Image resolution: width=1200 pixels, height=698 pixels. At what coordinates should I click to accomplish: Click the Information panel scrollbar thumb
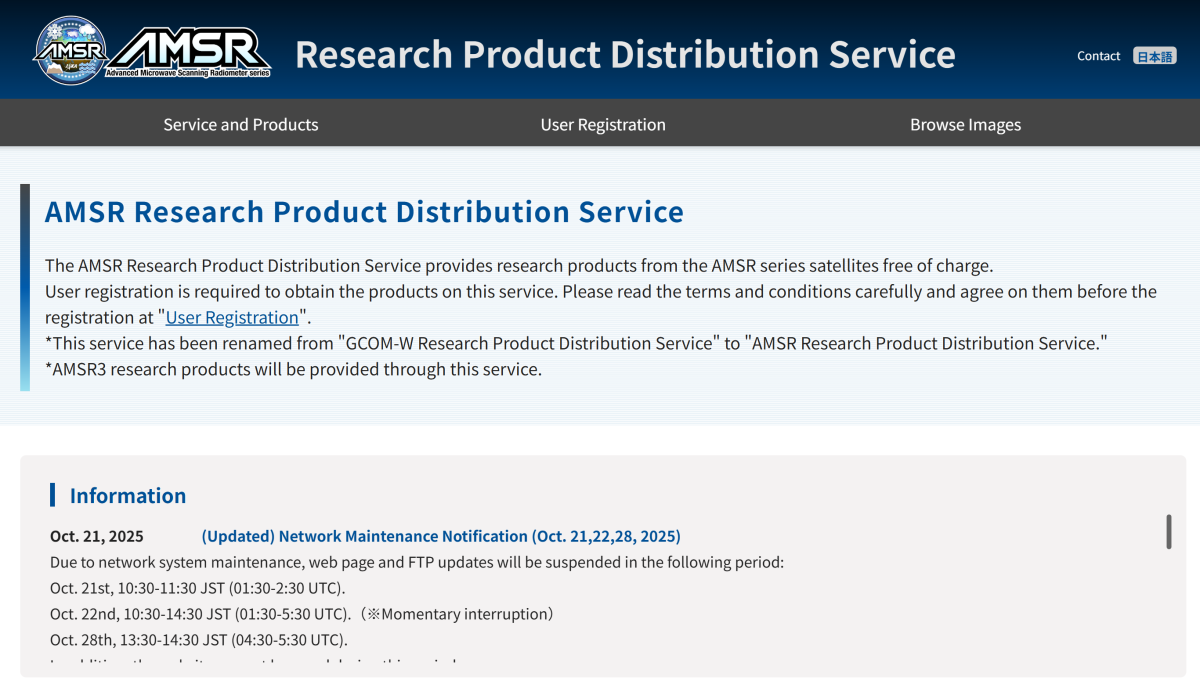(x=1168, y=532)
